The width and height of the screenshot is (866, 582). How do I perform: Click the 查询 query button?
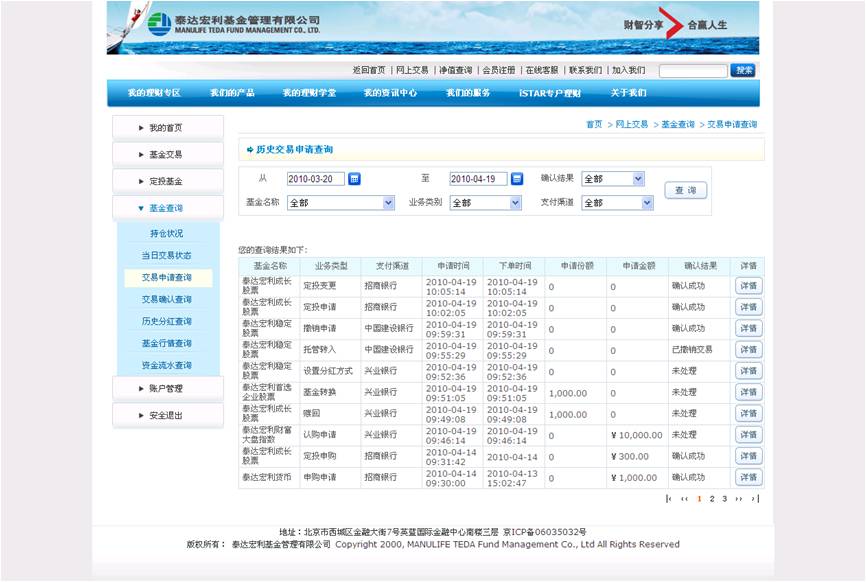685,191
